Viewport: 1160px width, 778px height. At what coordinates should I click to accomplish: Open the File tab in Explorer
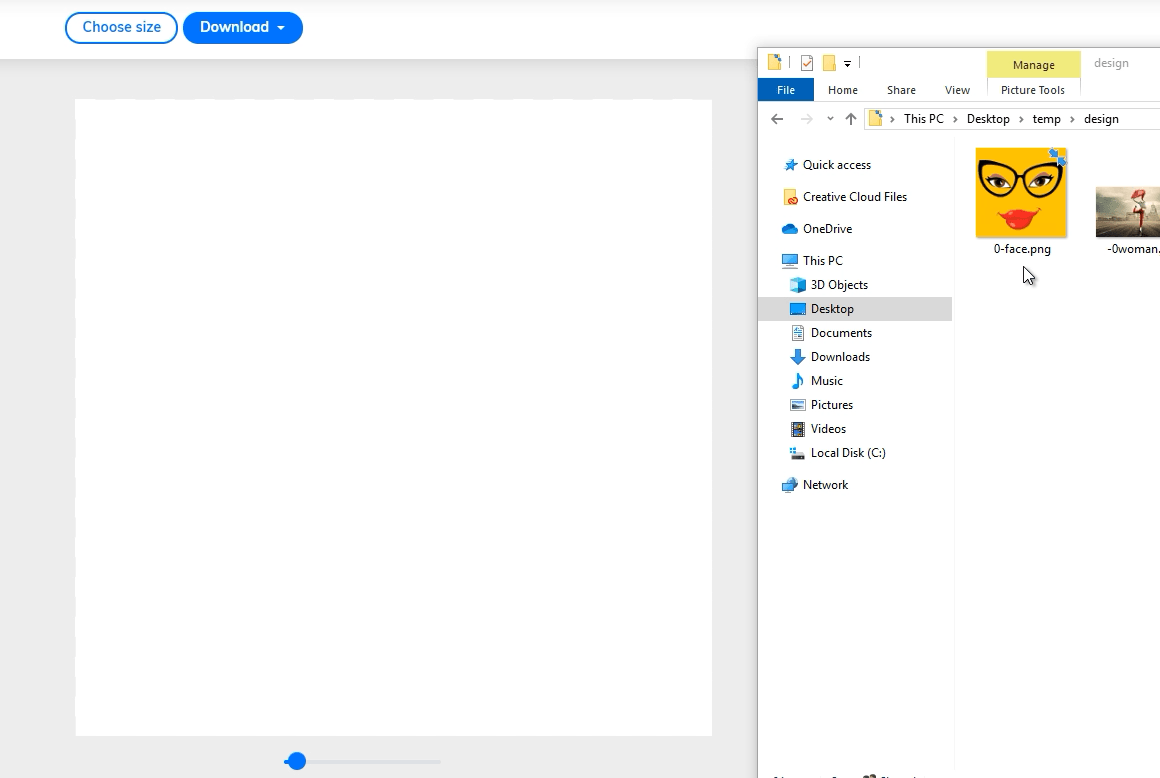(x=786, y=89)
